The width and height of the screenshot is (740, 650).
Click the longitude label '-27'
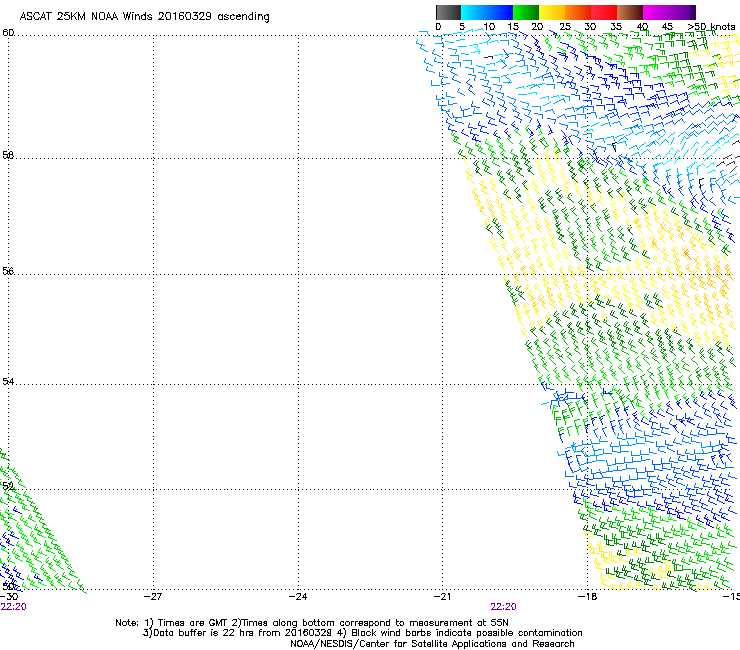153,597
